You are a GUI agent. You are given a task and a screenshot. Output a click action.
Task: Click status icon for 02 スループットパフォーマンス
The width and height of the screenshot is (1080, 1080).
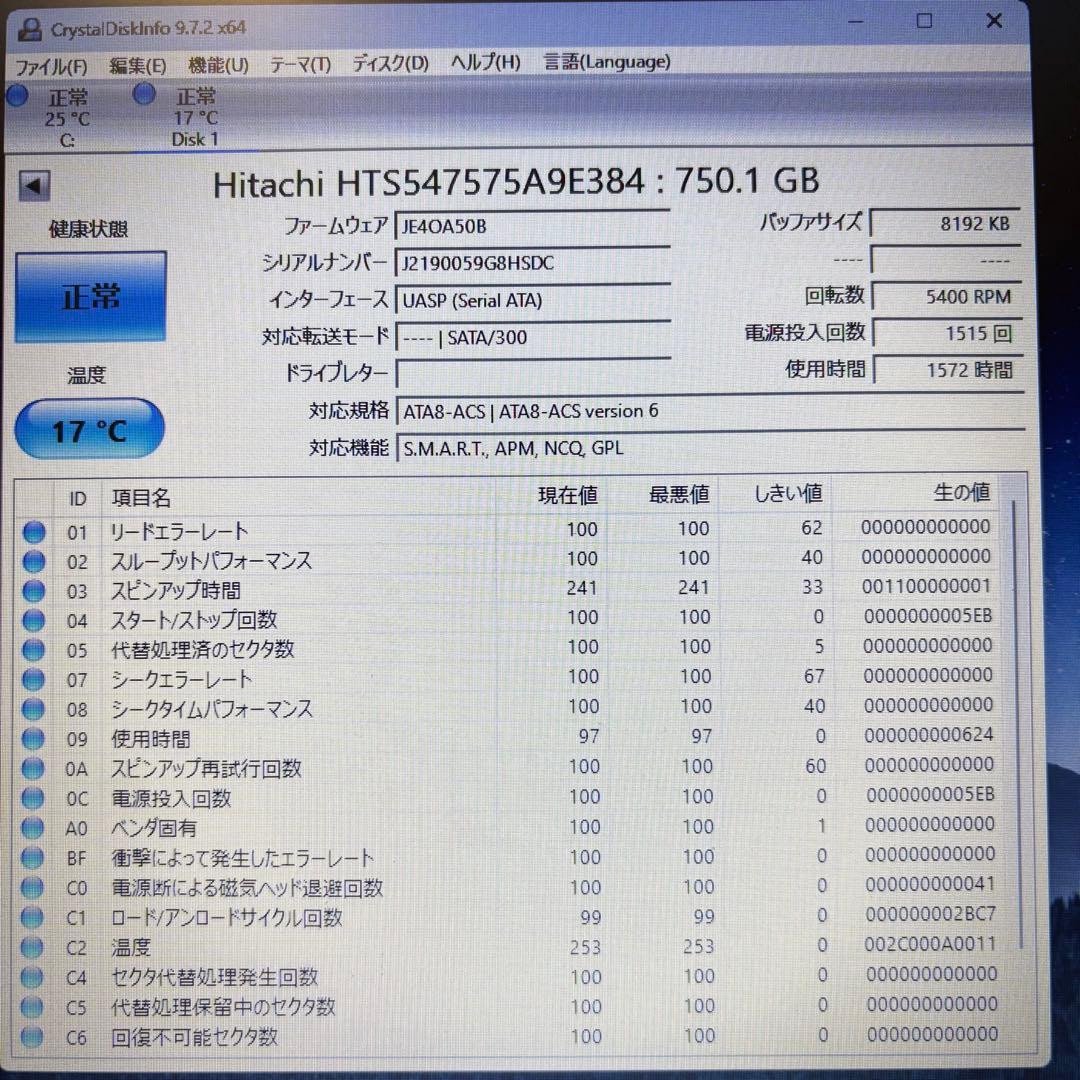click(x=34, y=561)
